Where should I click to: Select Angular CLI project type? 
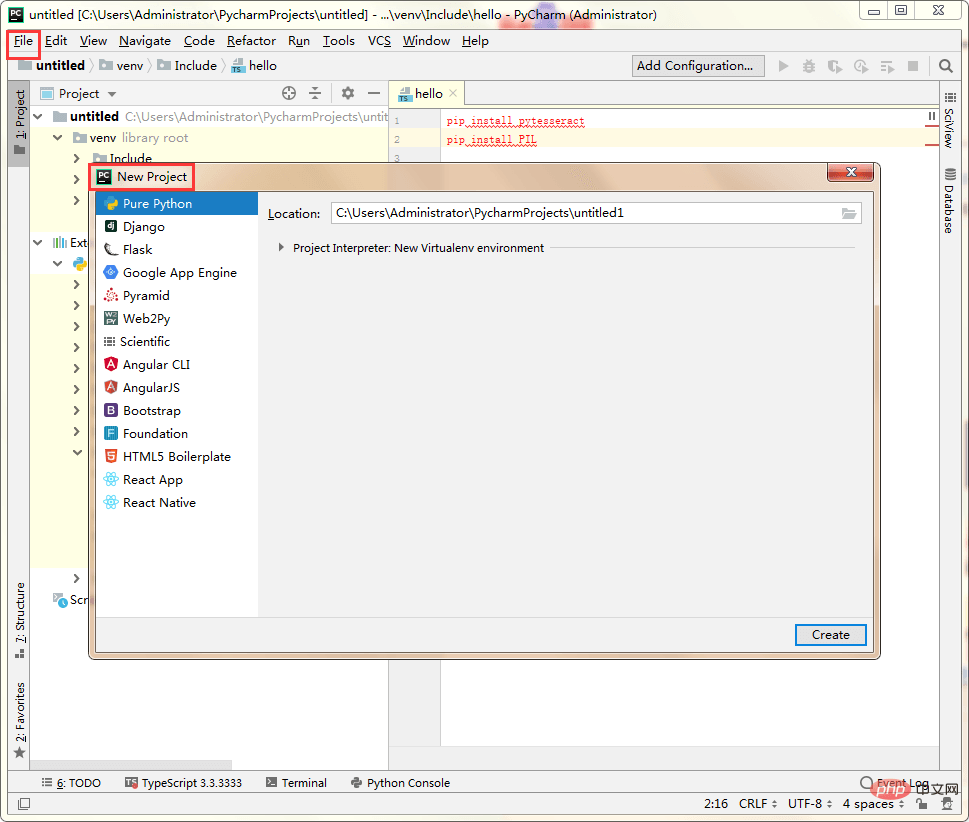pyautogui.click(x=177, y=365)
